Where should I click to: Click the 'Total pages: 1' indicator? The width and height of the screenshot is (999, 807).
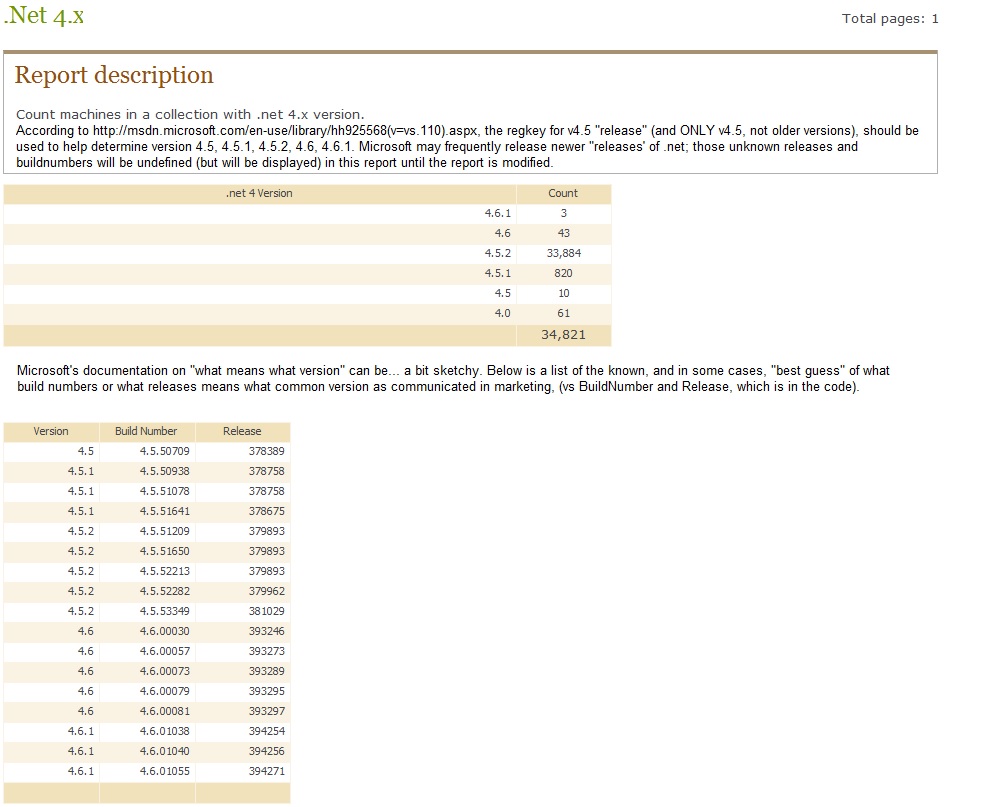pos(890,18)
